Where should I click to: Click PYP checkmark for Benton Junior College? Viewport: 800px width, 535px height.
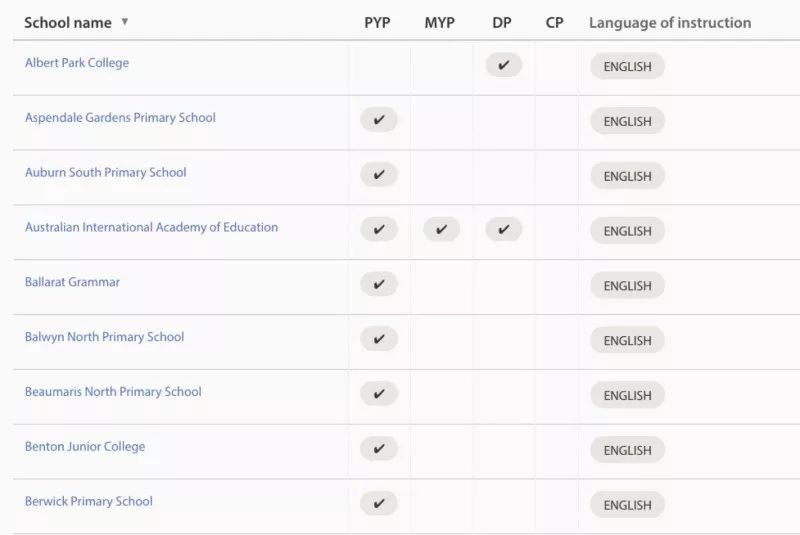[379, 449]
